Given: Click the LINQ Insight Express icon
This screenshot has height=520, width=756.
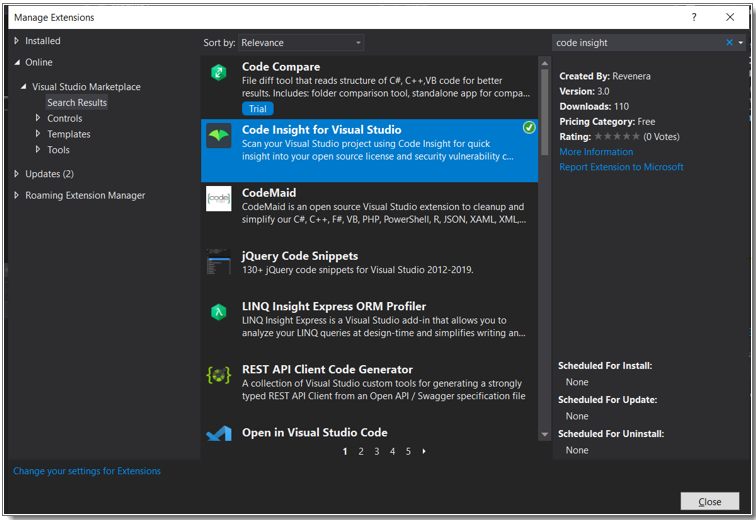Looking at the screenshot, I should tap(219, 312).
